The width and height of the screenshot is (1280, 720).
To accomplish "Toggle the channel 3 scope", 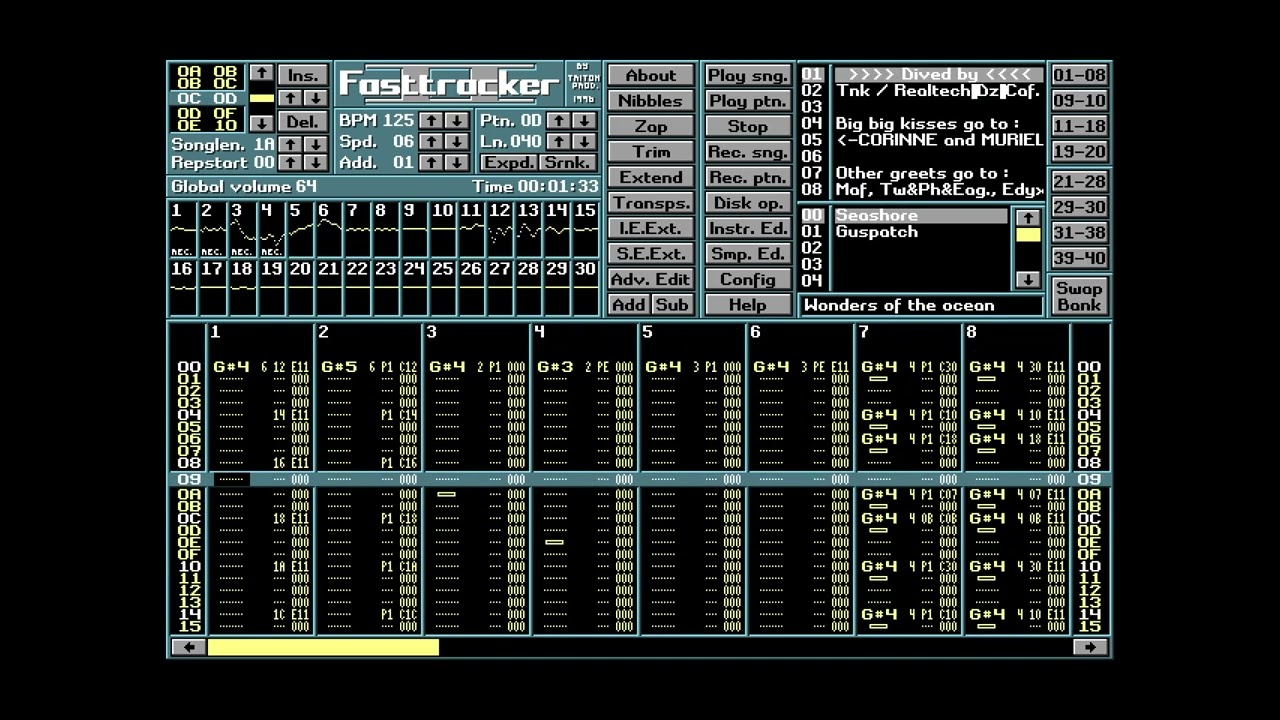I will tap(242, 230).
